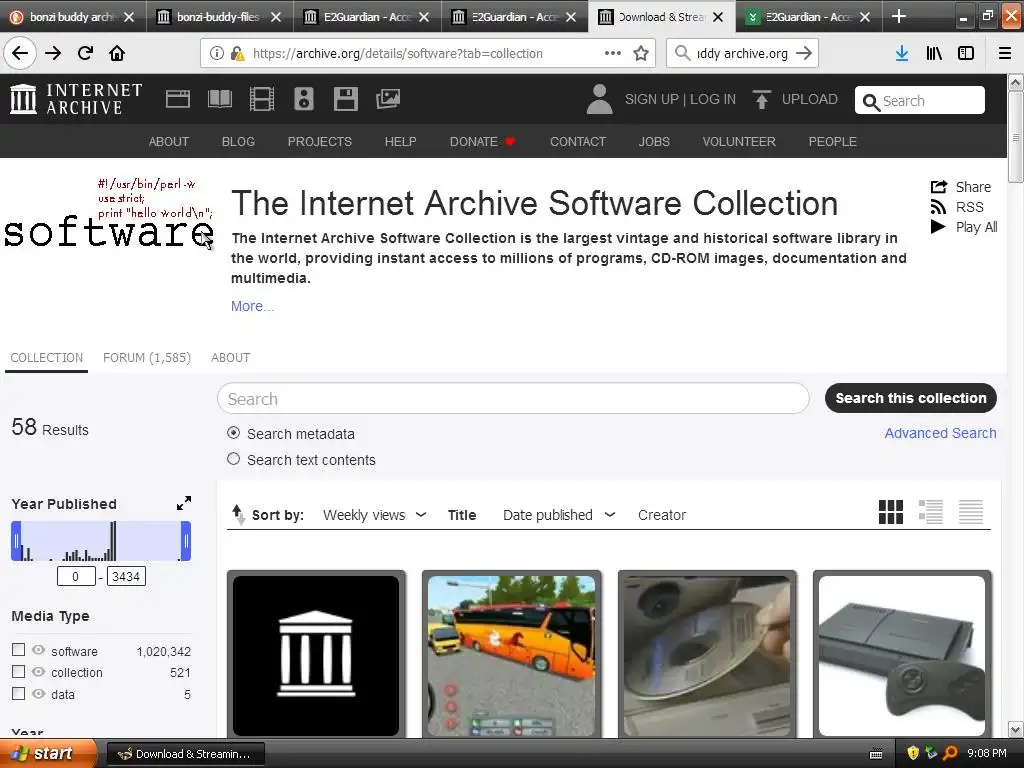Open a new browser tab
Screen dimensions: 1024x768
(x=899, y=16)
